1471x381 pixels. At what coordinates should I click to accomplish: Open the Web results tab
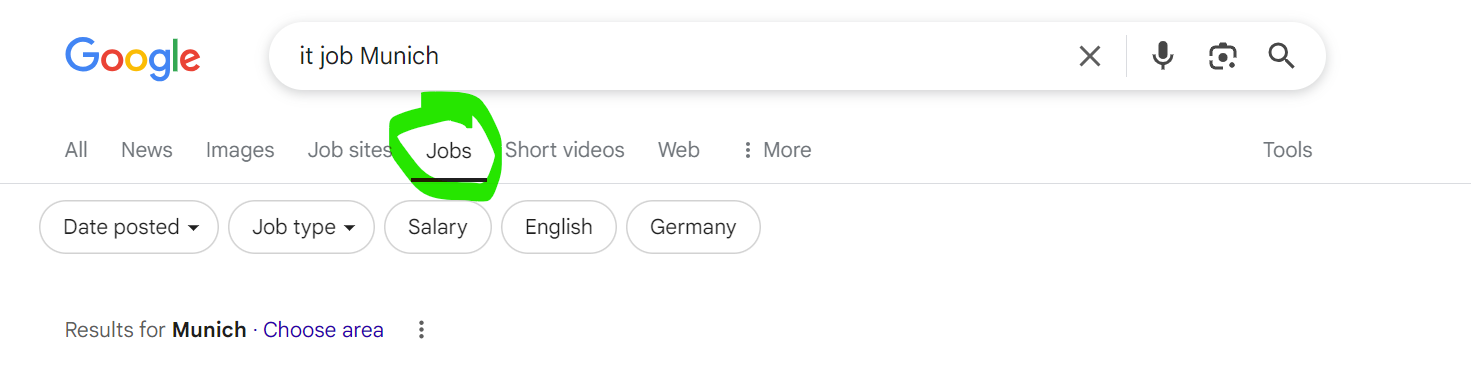click(679, 150)
